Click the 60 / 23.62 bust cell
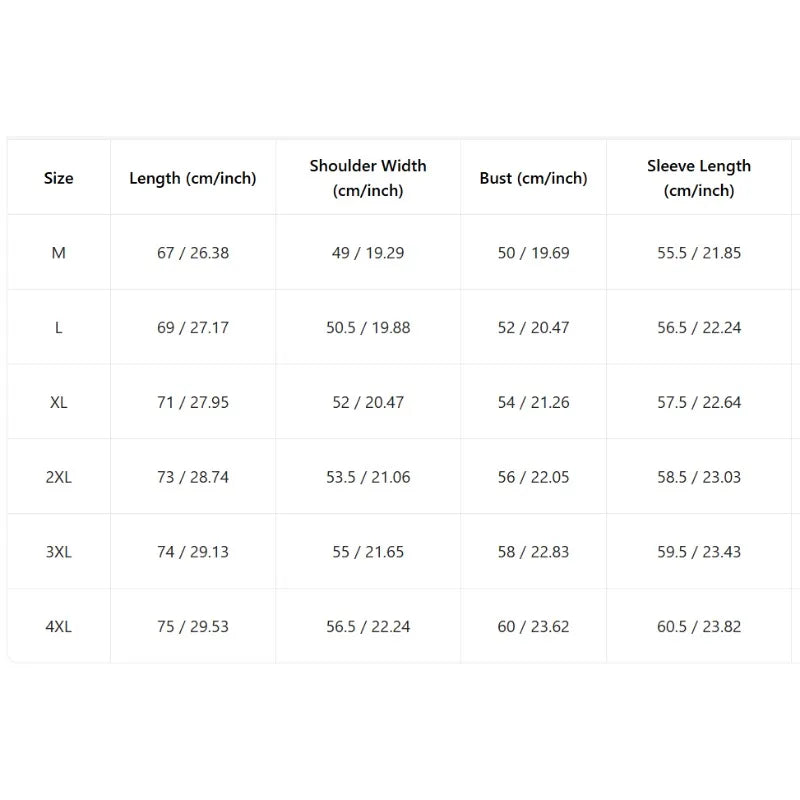The height and width of the screenshot is (800, 800). click(533, 626)
